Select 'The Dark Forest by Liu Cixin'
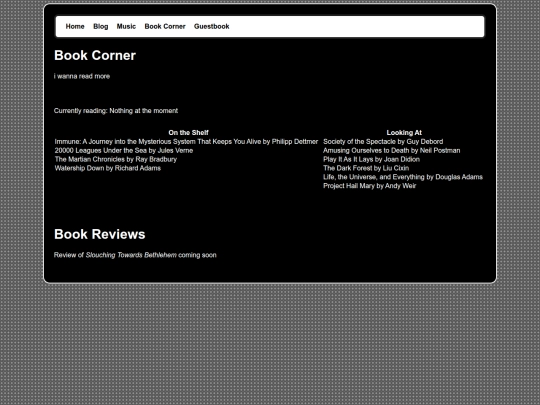Screen dimensions: 540x405 click(x=366, y=168)
